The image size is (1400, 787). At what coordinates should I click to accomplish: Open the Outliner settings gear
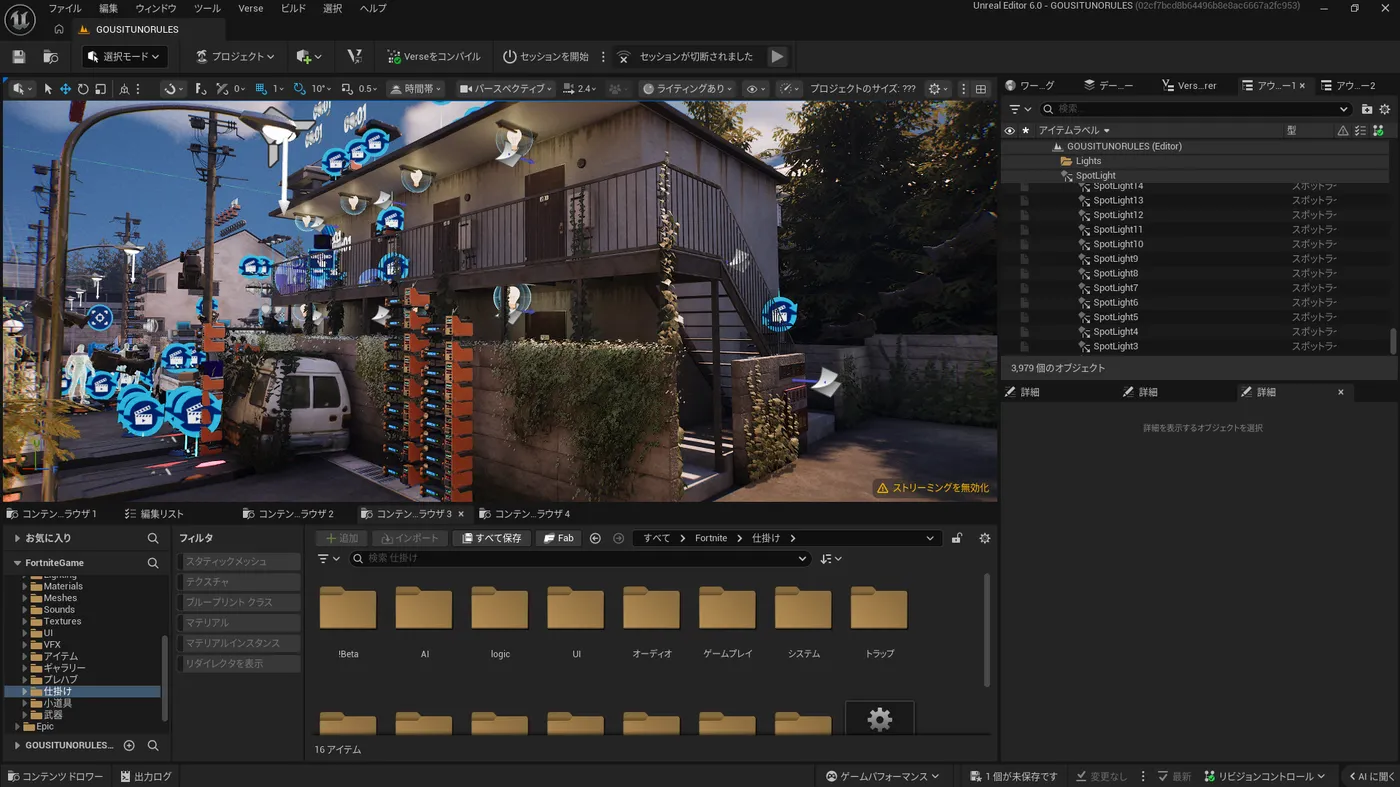click(1385, 109)
